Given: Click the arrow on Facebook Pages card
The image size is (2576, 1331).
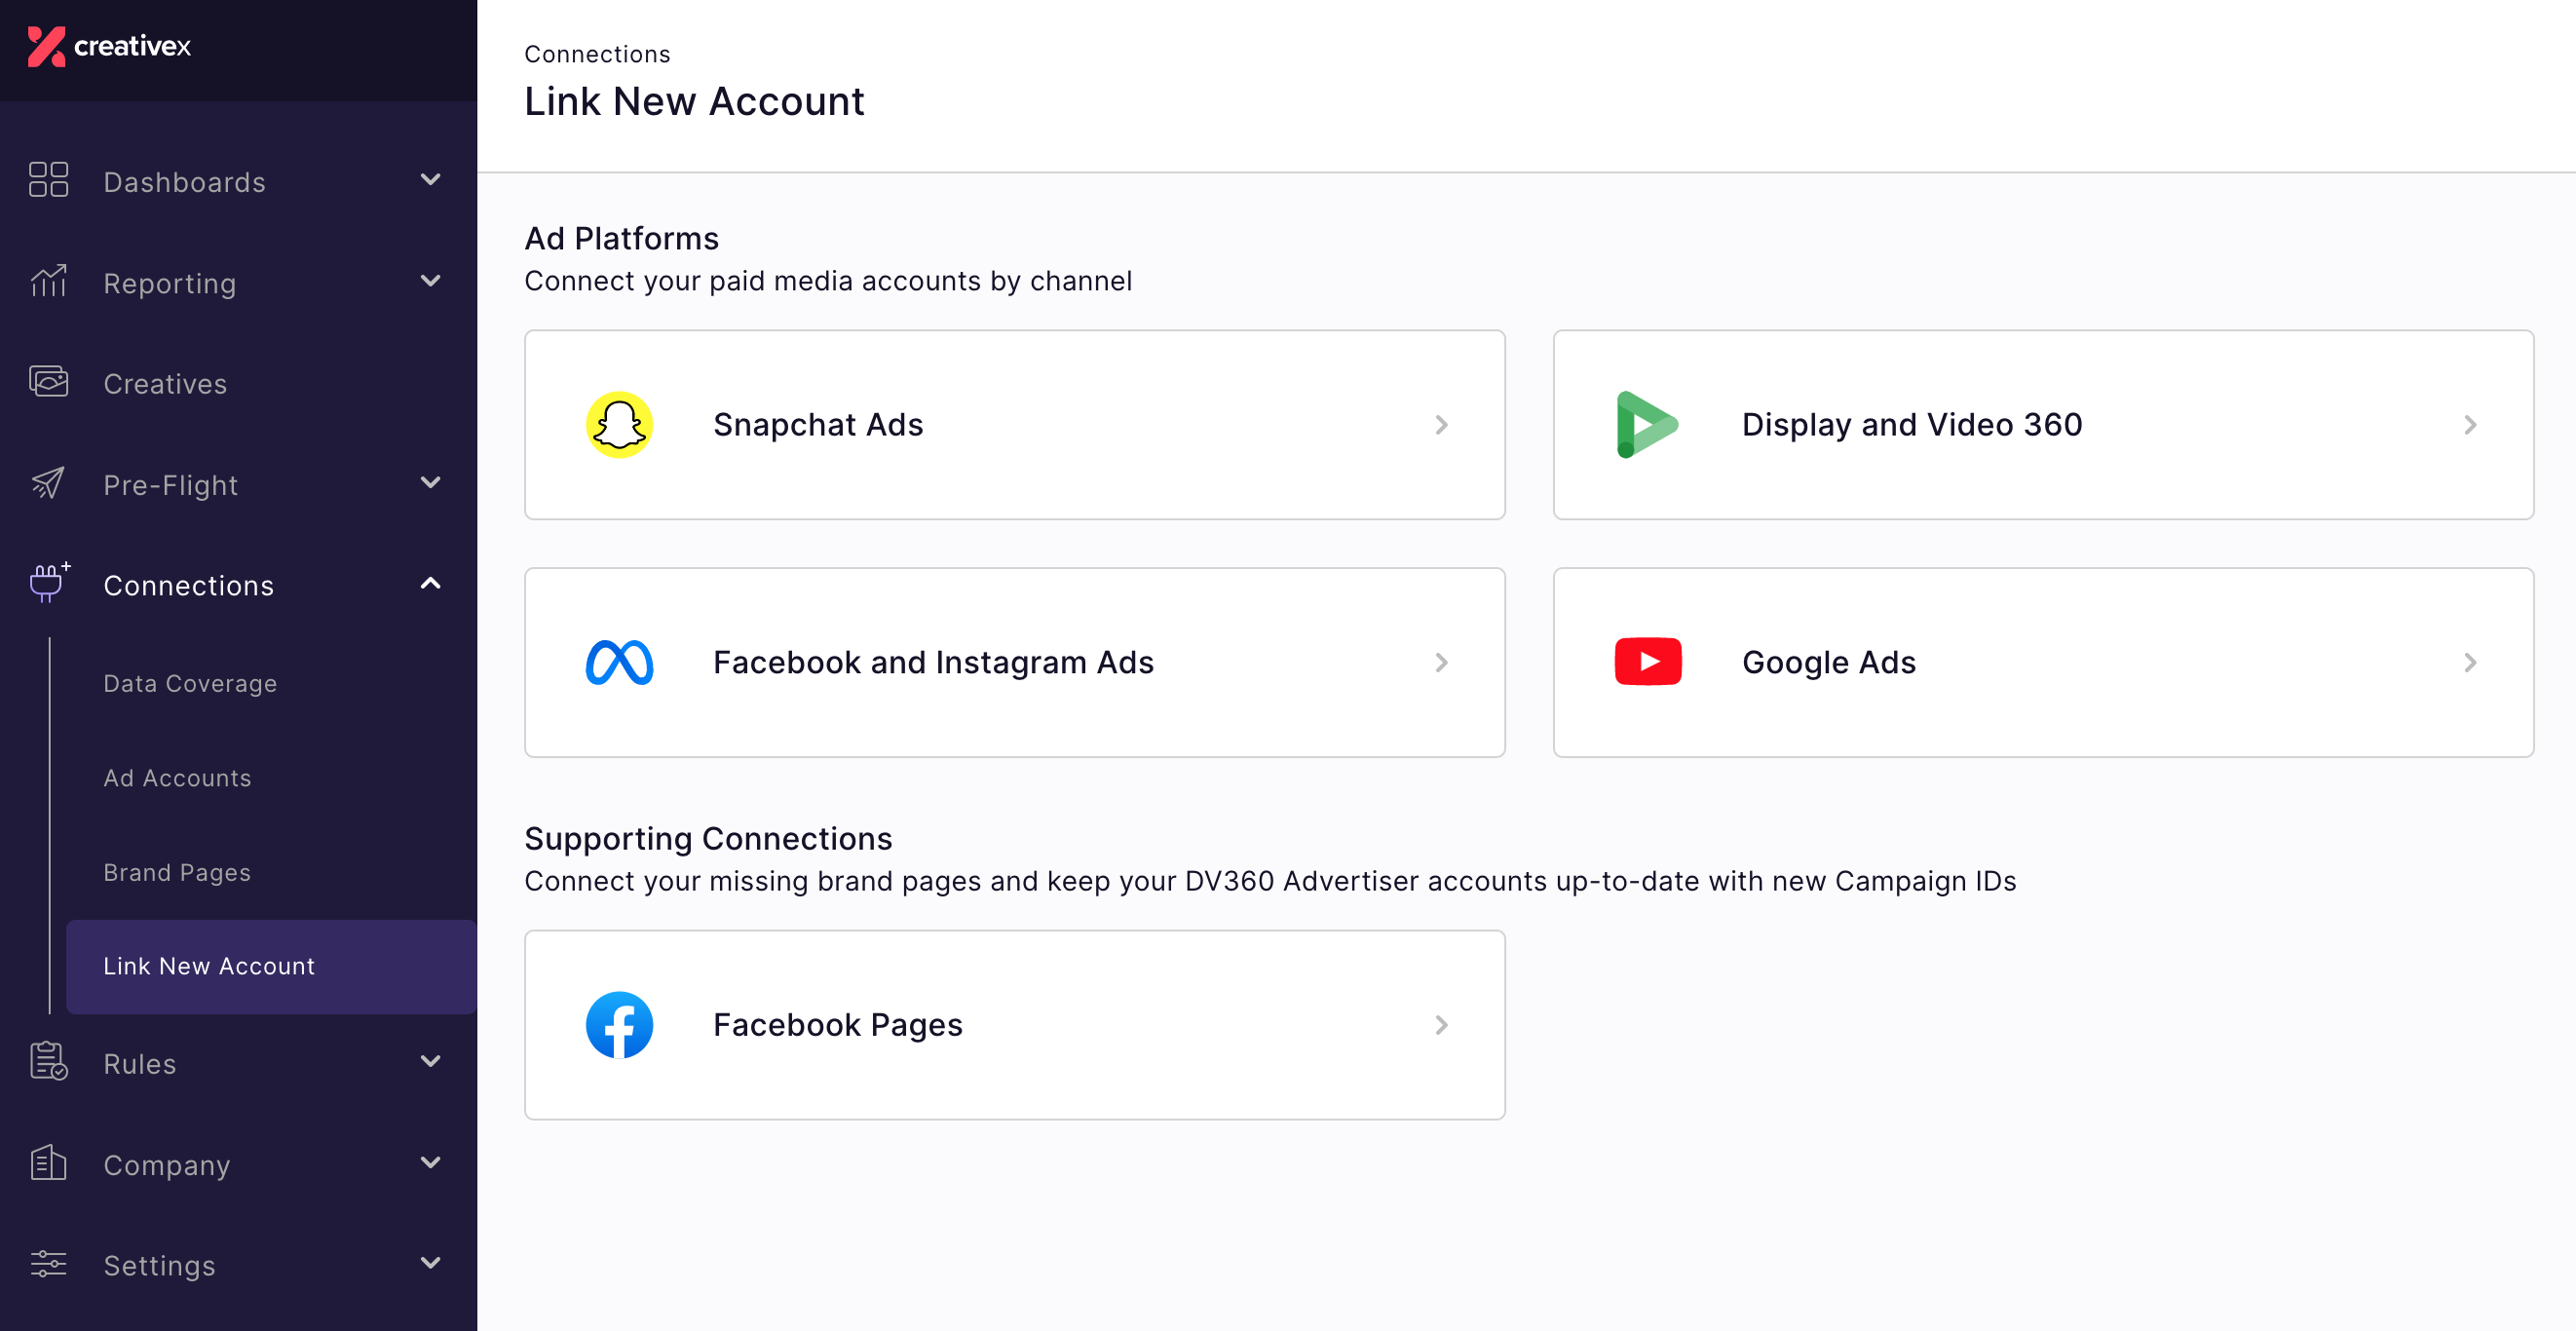Looking at the screenshot, I should tap(1441, 1025).
